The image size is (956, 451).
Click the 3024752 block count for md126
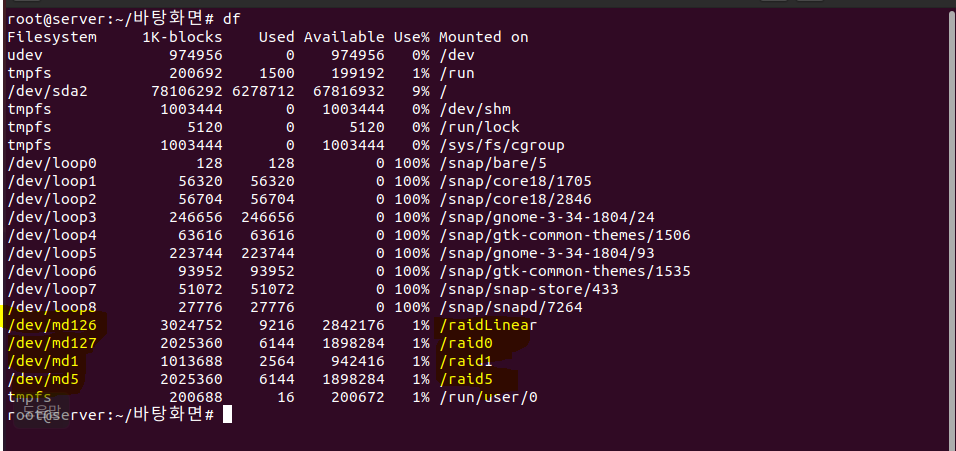[191, 325]
